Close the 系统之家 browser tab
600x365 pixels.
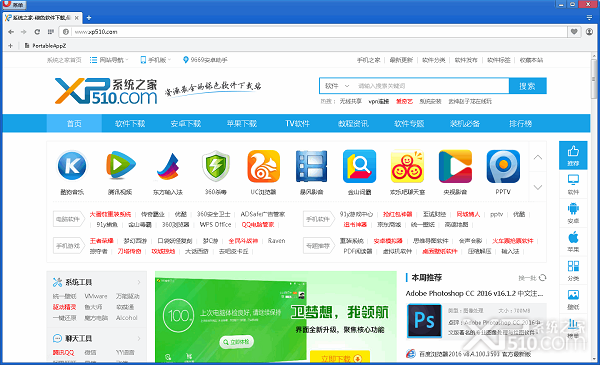tap(77, 18)
